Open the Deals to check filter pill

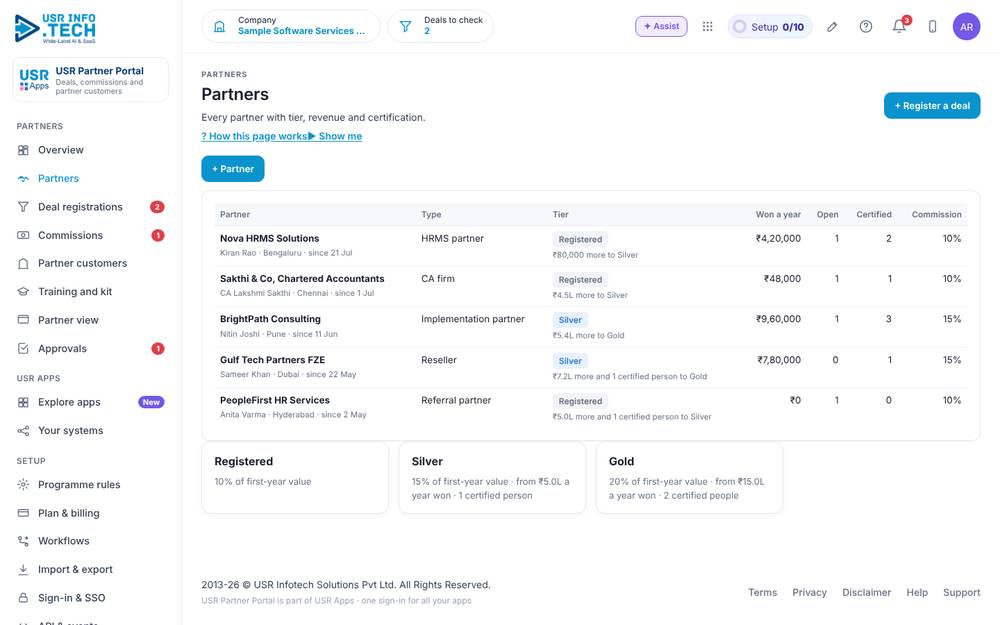[x=441, y=26]
